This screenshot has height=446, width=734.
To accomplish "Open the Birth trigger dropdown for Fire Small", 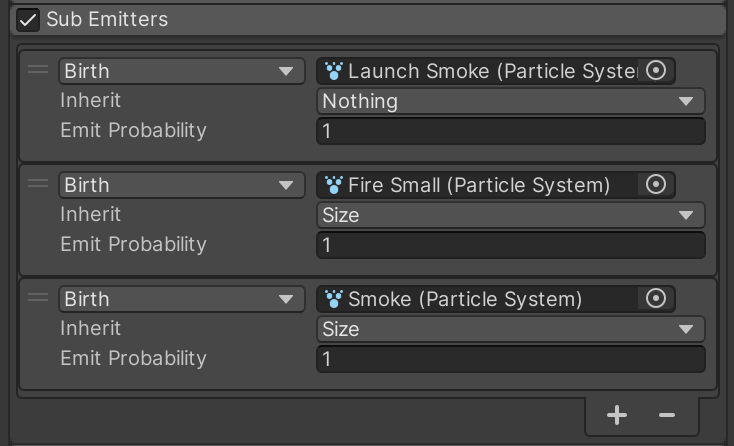I will point(181,185).
